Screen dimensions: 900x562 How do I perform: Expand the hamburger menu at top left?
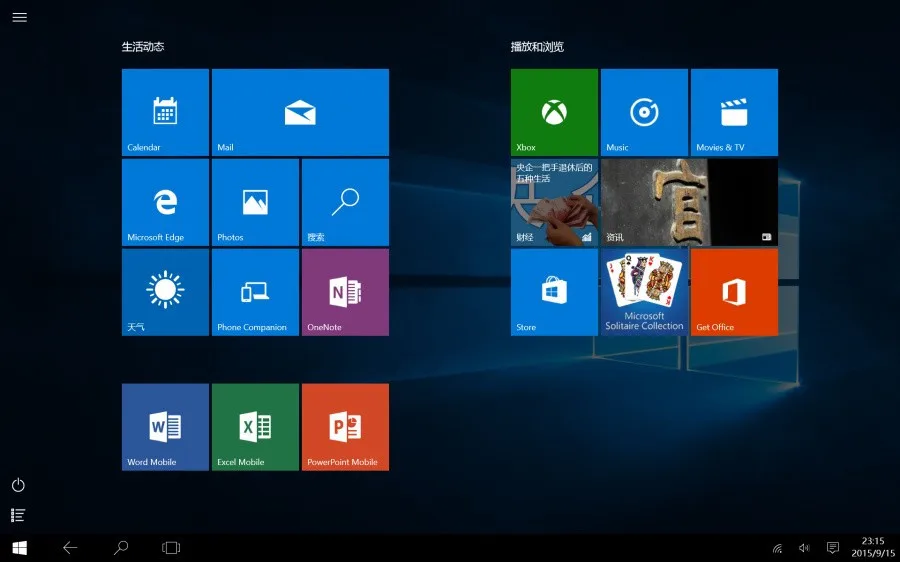tap(20, 17)
